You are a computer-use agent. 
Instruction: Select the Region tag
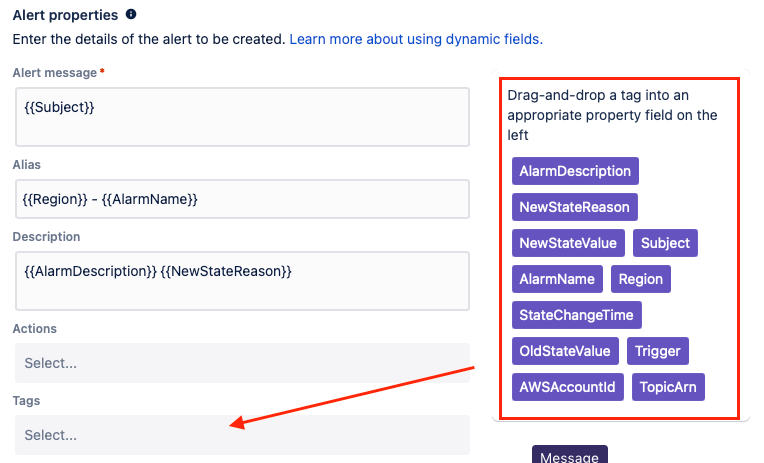[x=641, y=279]
